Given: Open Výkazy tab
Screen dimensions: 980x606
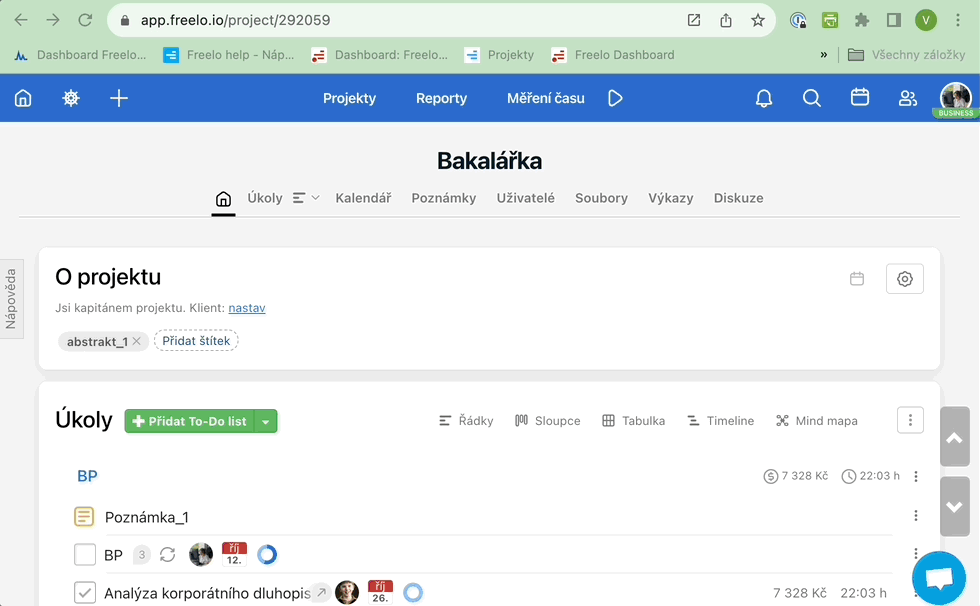Looking at the screenshot, I should click(671, 198).
